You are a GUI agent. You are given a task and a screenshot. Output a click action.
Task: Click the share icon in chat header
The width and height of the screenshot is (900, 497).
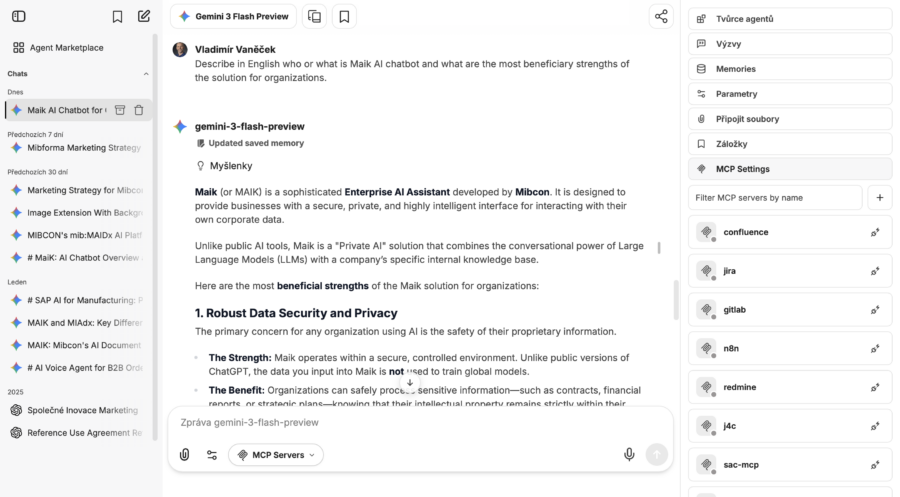(660, 16)
